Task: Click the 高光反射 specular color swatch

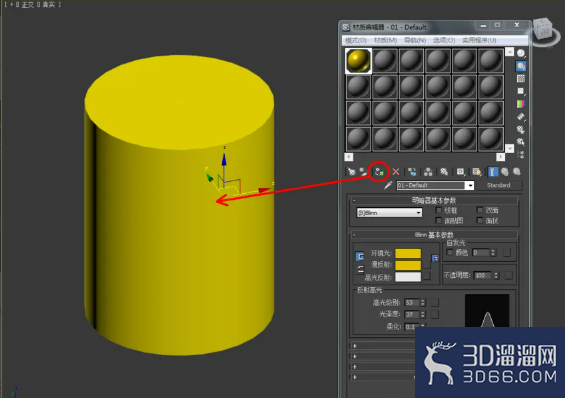Action: pos(408,277)
